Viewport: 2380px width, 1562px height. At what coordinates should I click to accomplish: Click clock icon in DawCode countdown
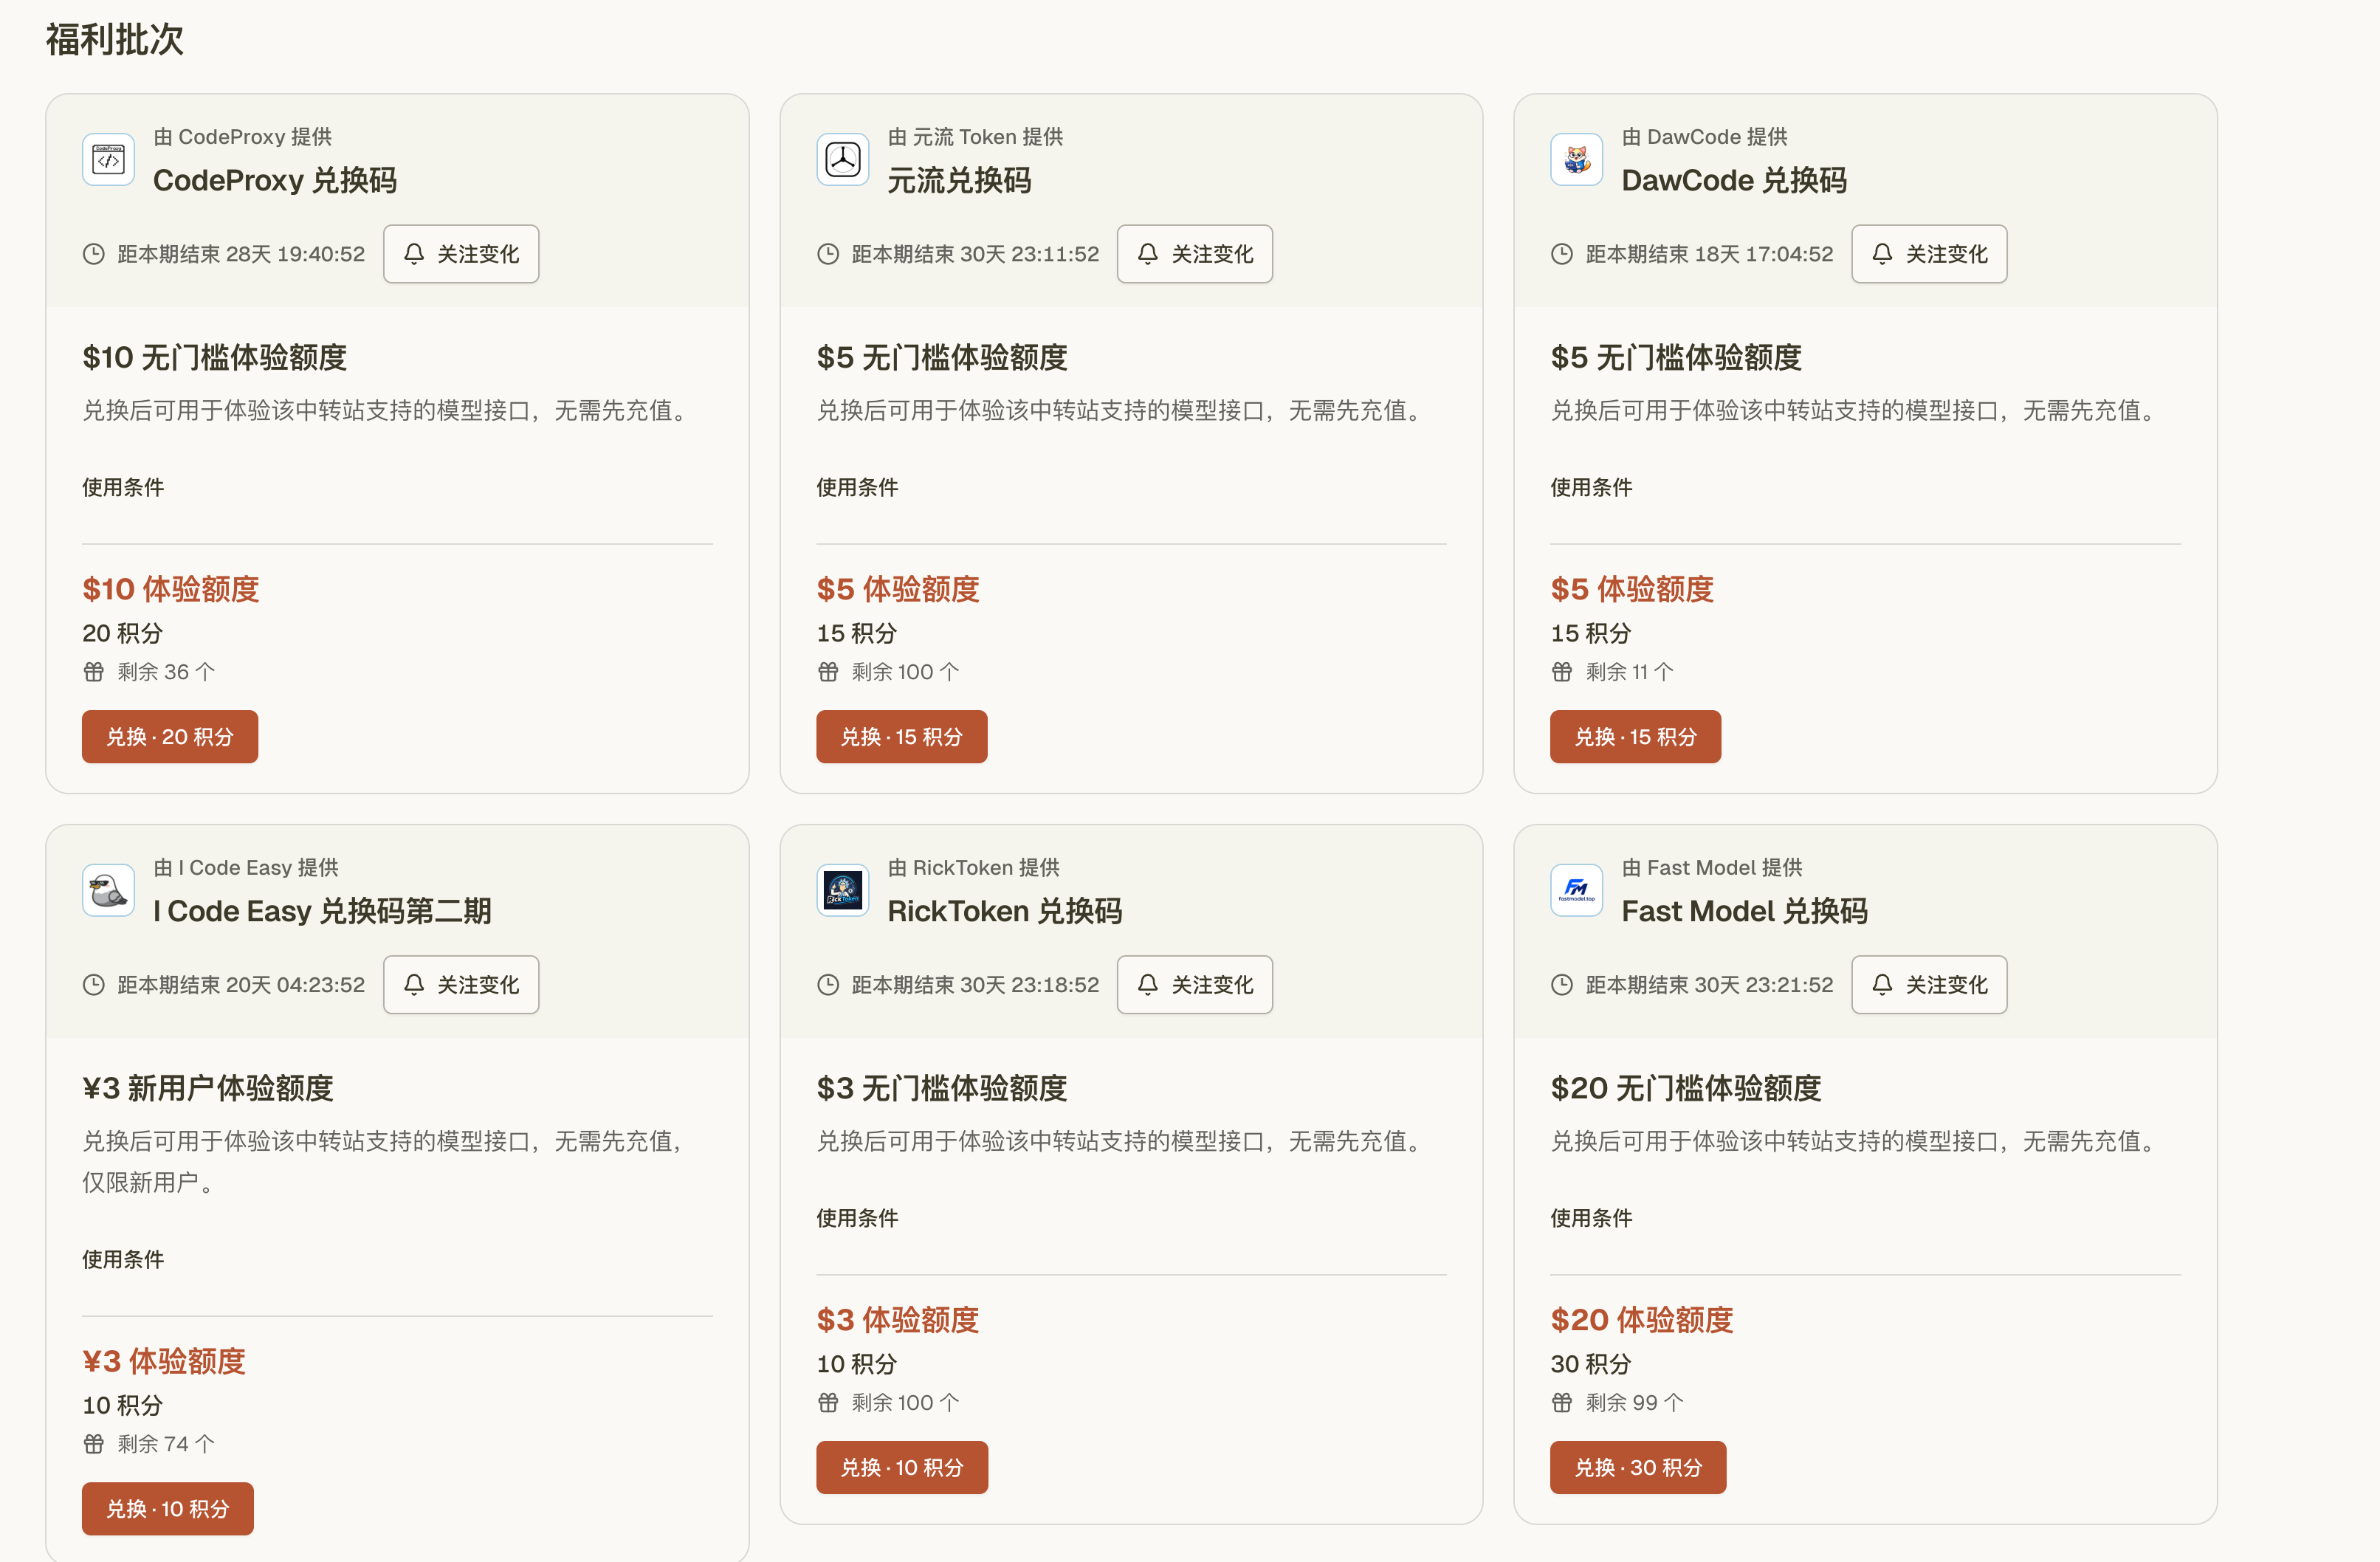coord(1562,254)
